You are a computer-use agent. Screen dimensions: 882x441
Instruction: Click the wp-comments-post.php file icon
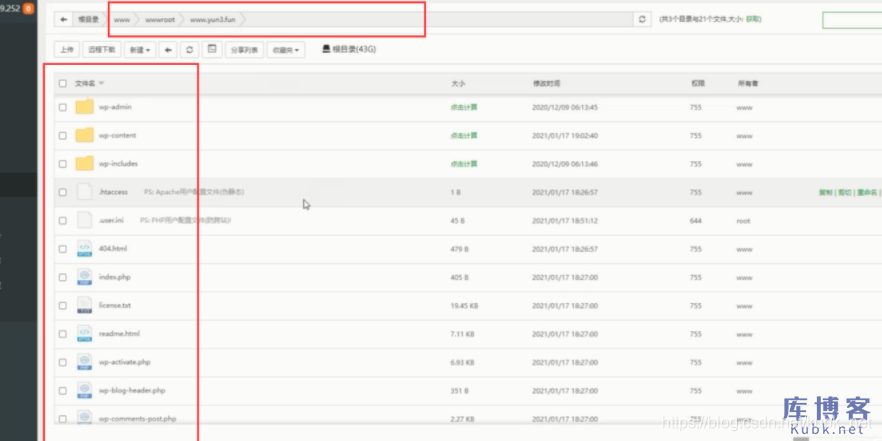(84, 418)
